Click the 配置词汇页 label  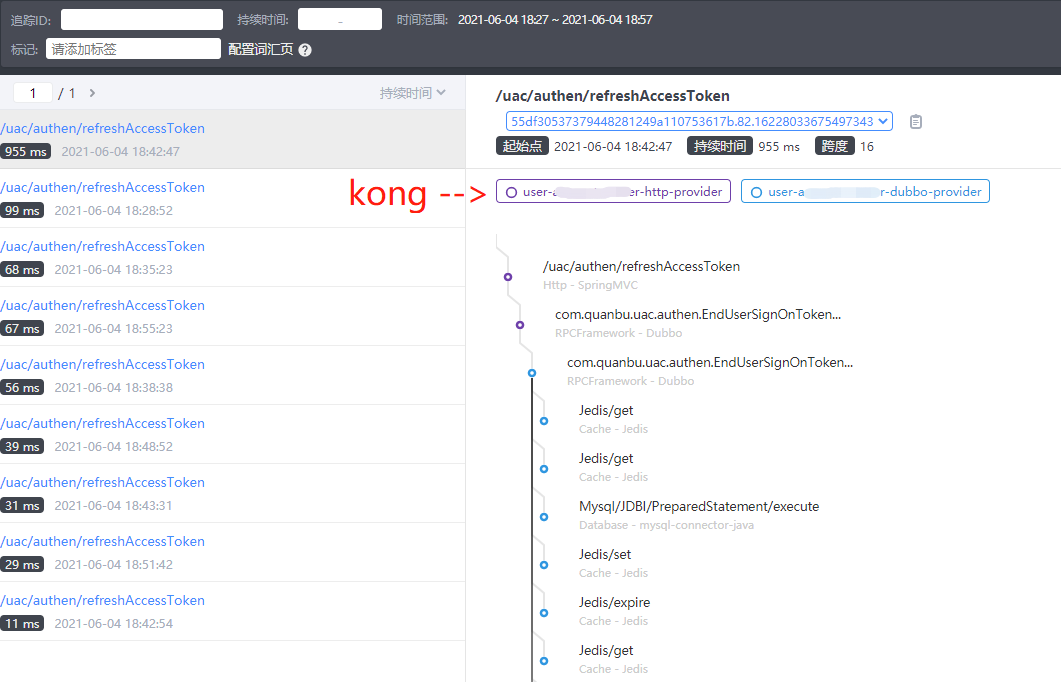261,49
